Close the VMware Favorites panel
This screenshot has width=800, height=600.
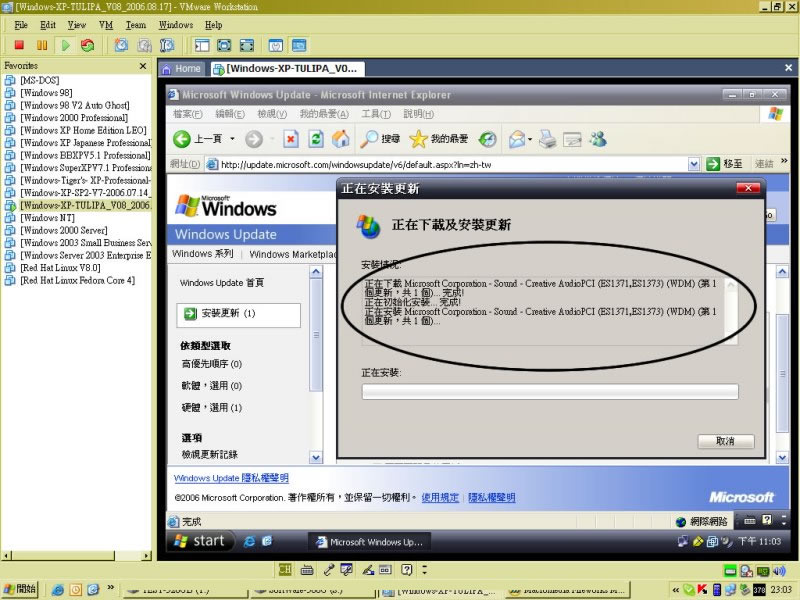(143, 66)
